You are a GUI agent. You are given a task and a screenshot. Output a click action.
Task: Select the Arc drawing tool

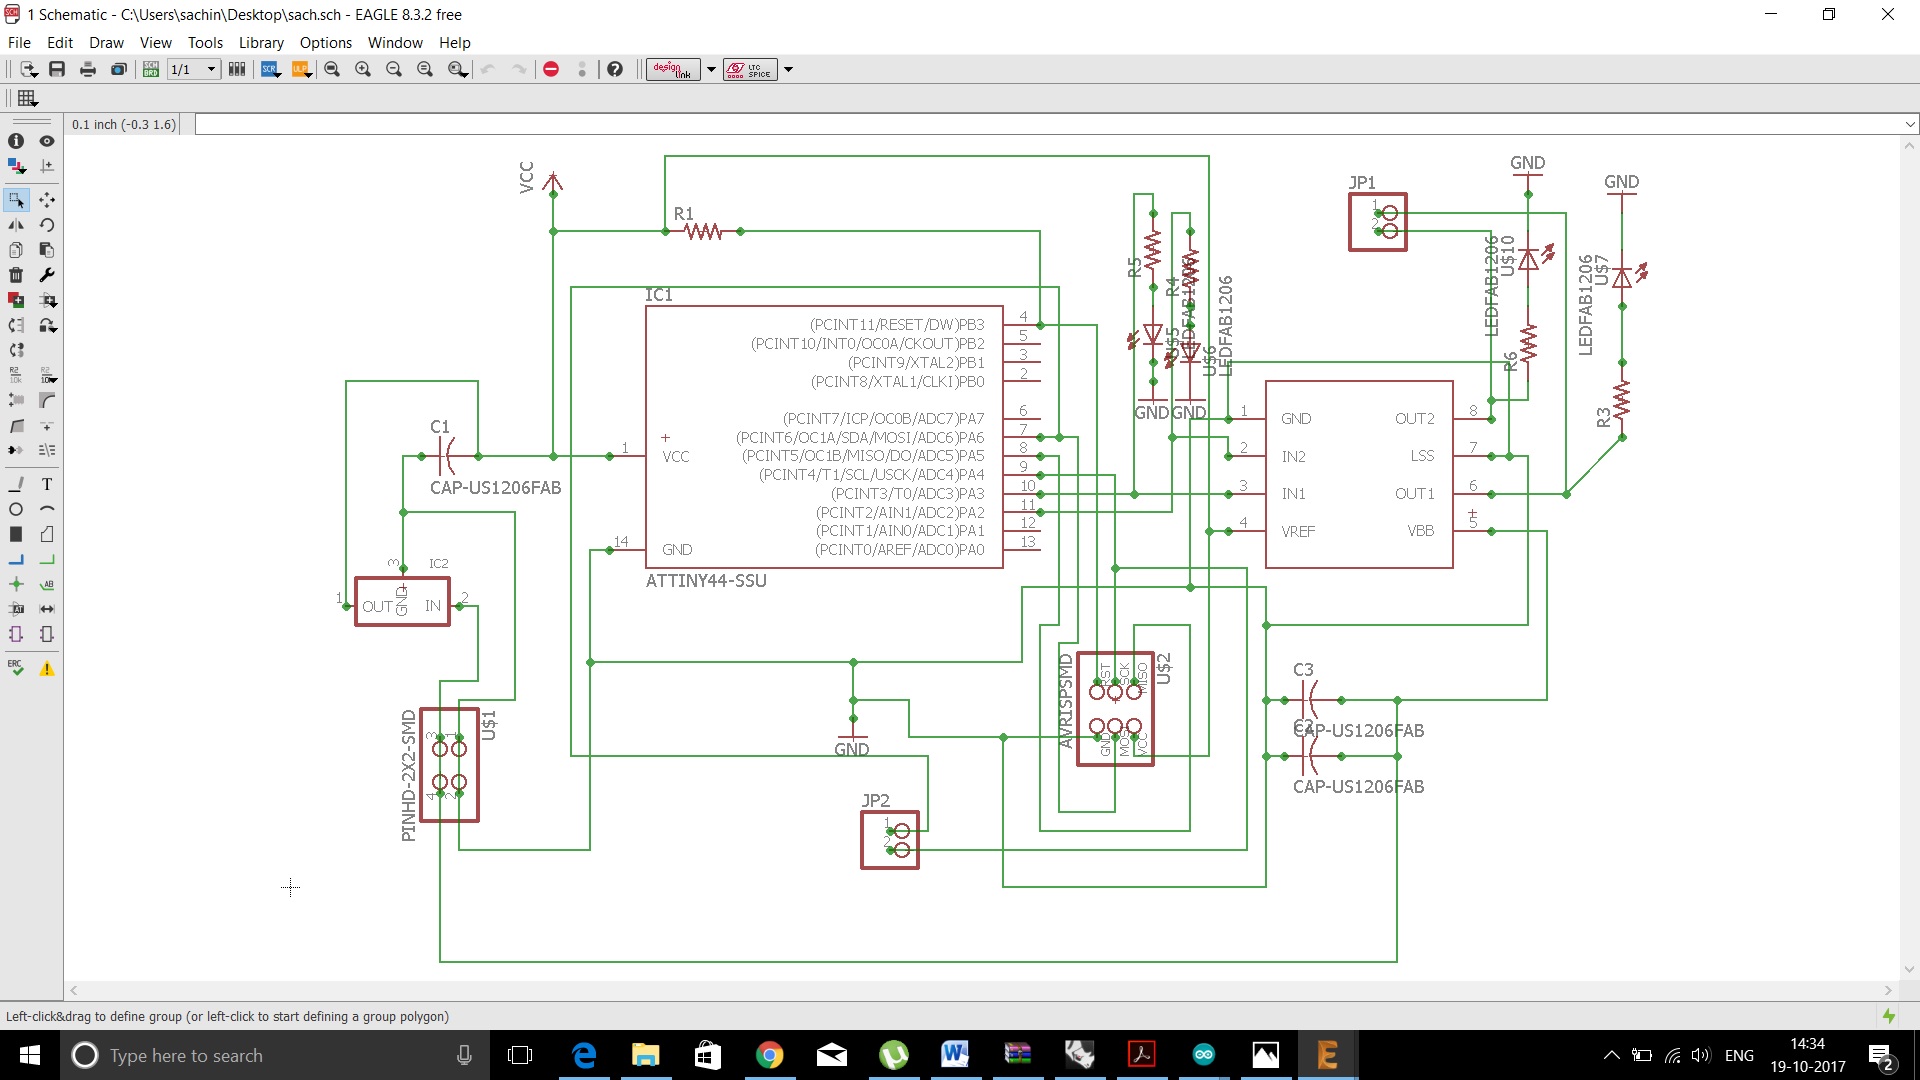coord(47,509)
